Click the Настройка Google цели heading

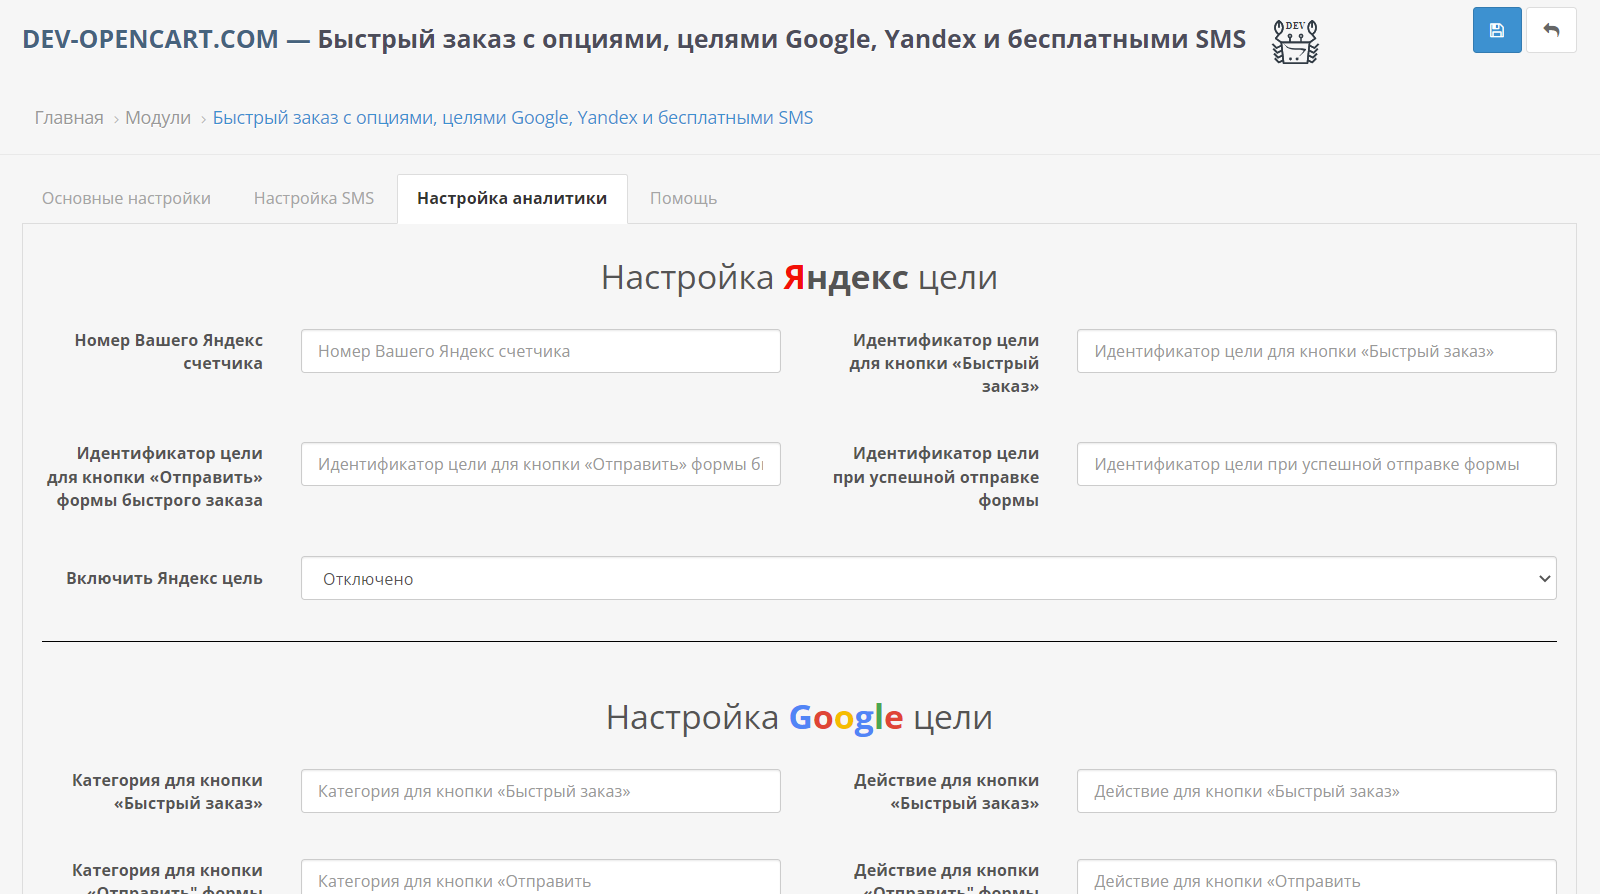799,717
